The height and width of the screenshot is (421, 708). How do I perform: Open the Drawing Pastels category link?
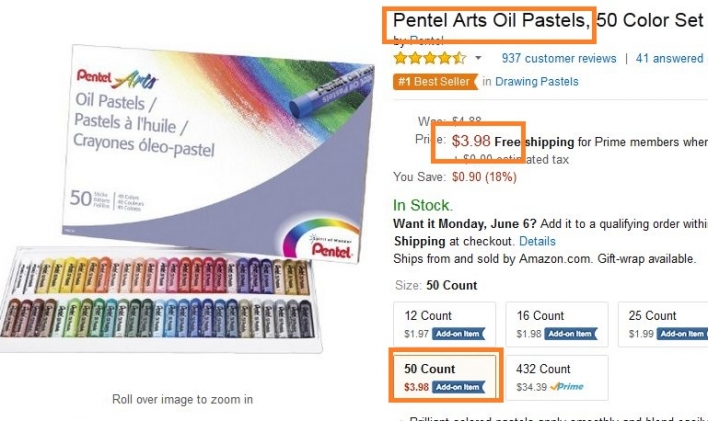pyautogui.click(x=536, y=82)
